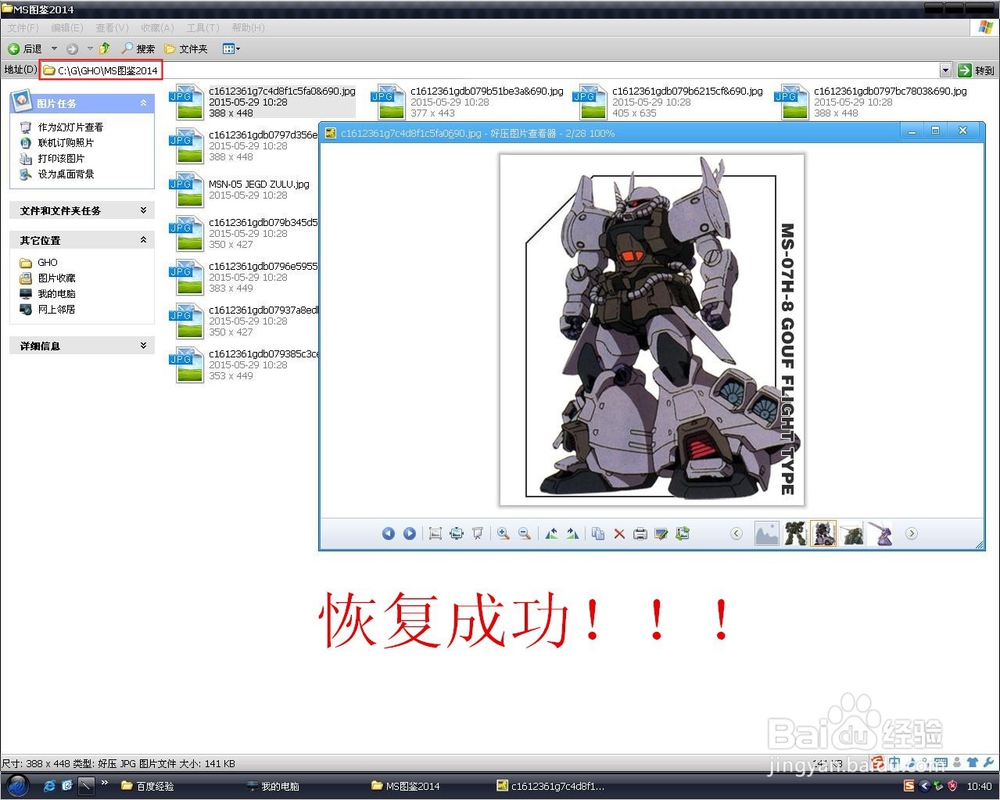Open 我的电脑 in the sidebar
Viewport: 1000px width, 800px height.
coord(56,293)
